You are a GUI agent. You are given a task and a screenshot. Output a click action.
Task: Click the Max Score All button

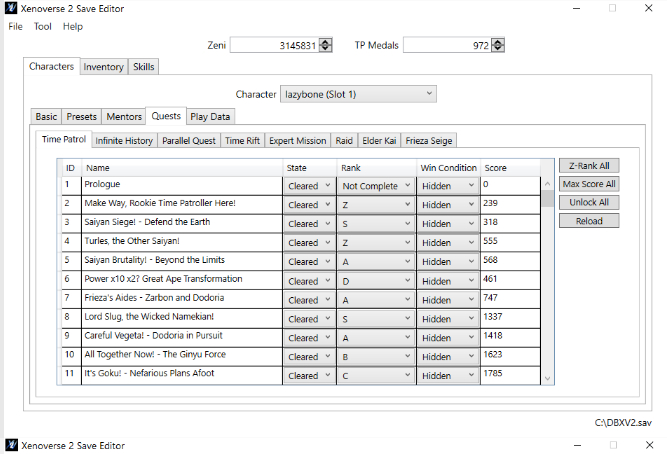click(589, 184)
